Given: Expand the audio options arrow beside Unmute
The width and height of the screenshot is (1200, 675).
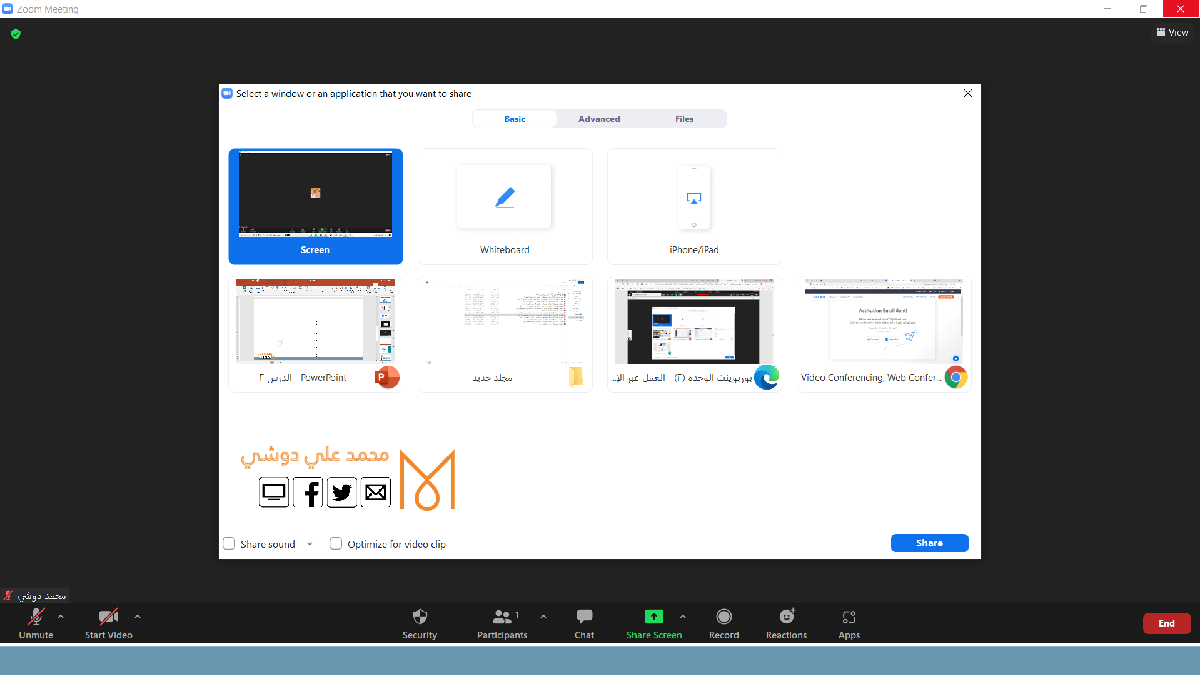Looking at the screenshot, I should 61,617.
